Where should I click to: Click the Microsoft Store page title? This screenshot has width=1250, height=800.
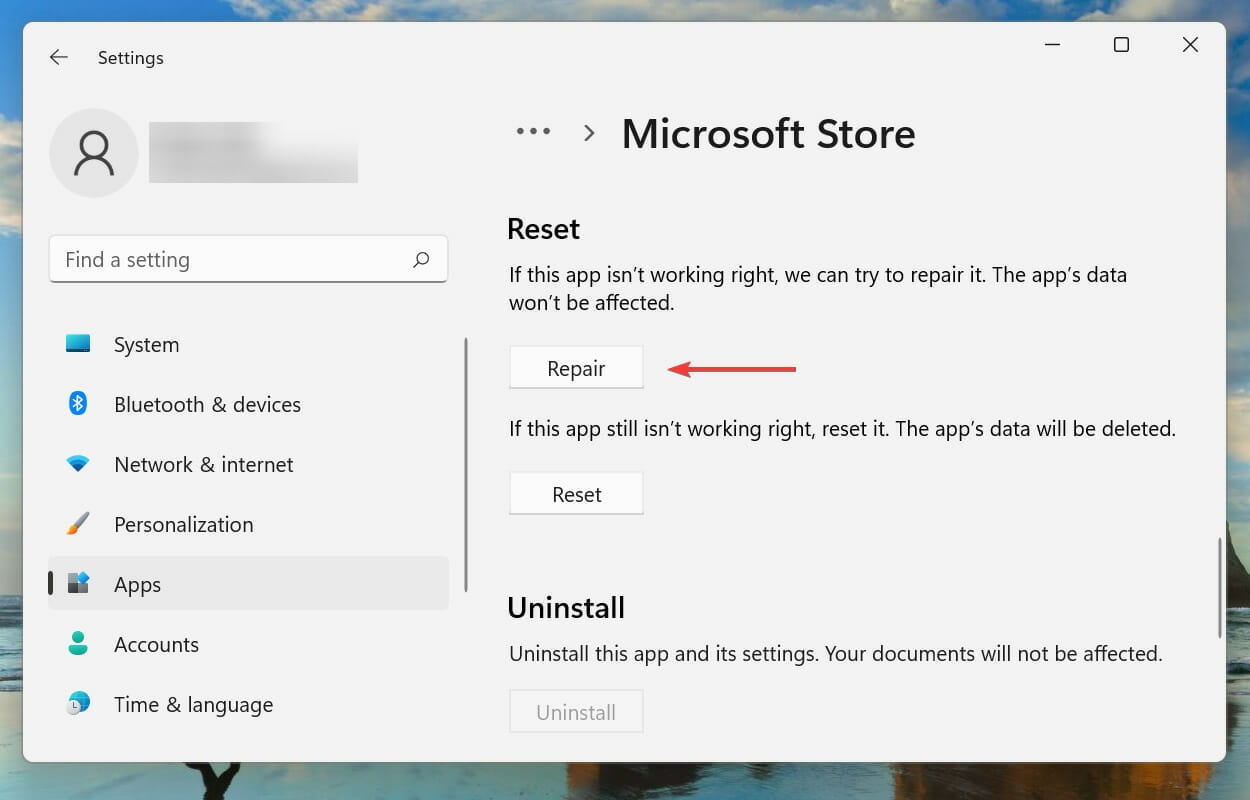pyautogui.click(x=768, y=134)
